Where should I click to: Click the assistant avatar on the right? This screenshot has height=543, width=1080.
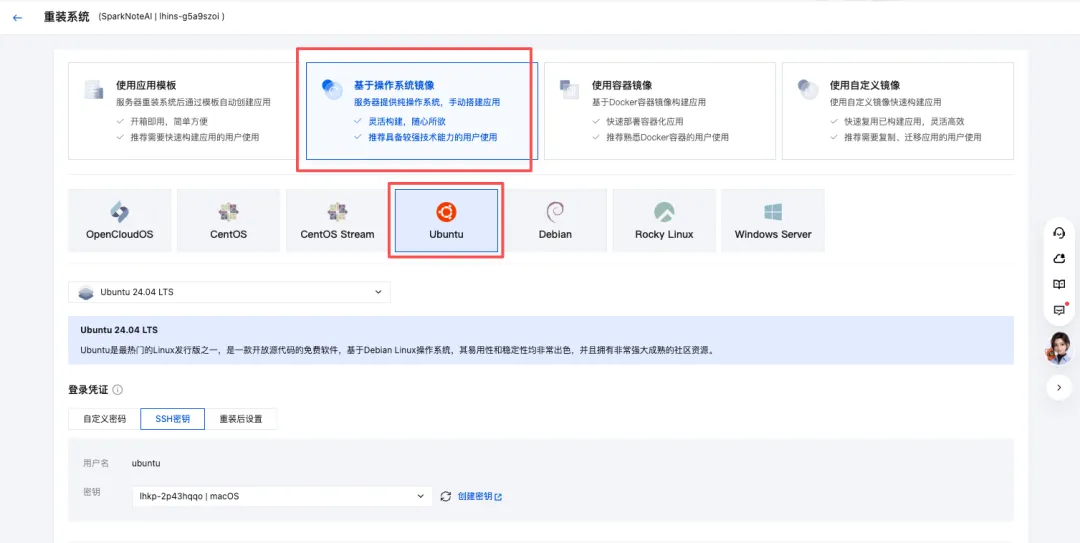1059,348
